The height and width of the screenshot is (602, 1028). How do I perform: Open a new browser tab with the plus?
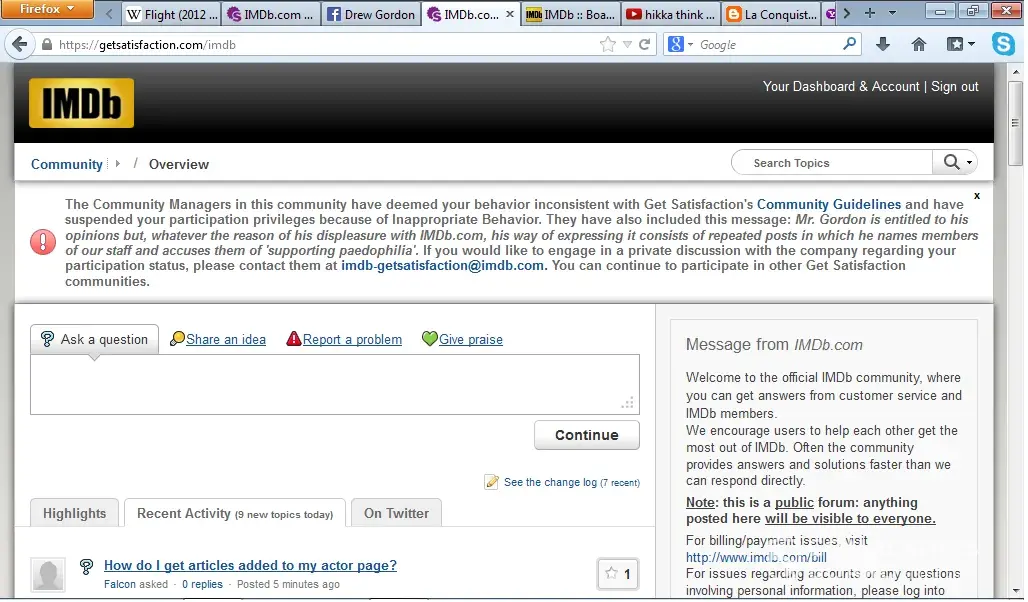tap(870, 13)
